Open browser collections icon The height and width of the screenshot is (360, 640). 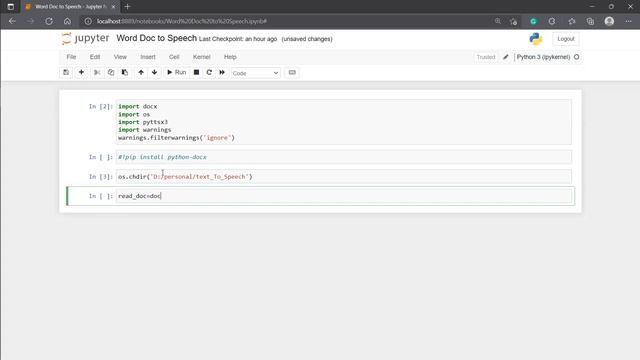[590, 21]
